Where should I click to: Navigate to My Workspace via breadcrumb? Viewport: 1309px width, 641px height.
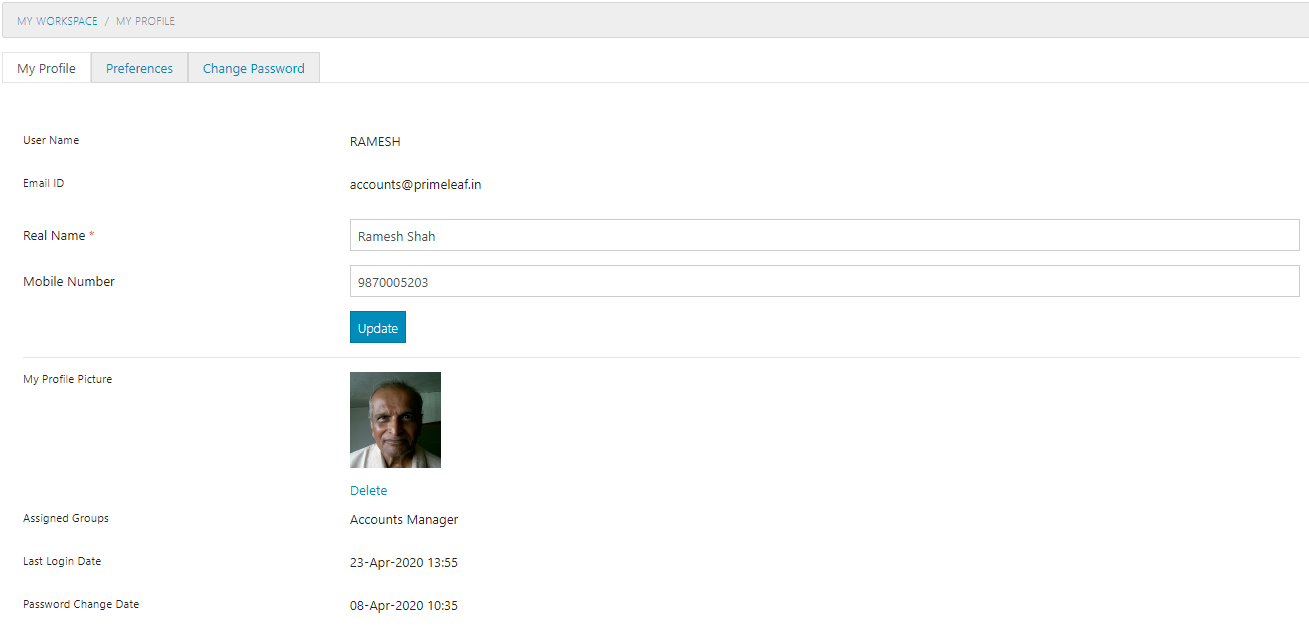coord(56,20)
